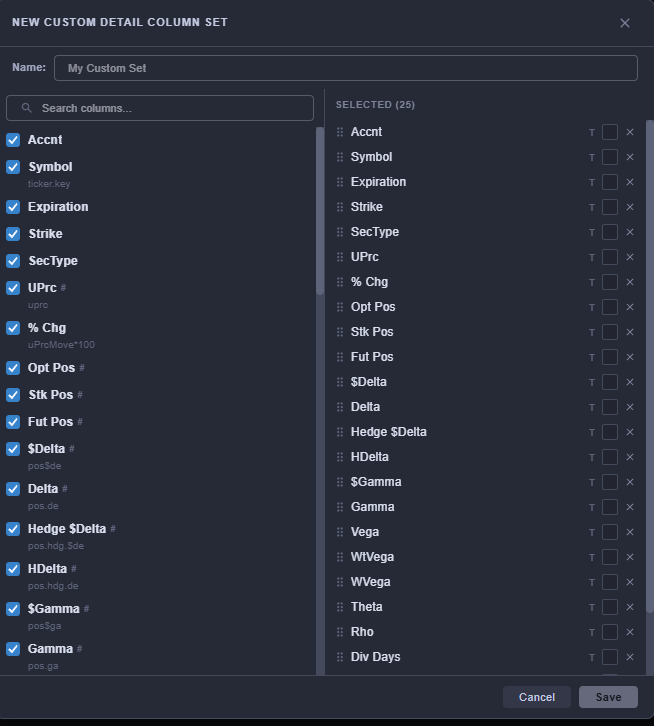This screenshot has height=726, width=654.
Task: Click the pos.hdg.$de field text
Action: [56, 546]
